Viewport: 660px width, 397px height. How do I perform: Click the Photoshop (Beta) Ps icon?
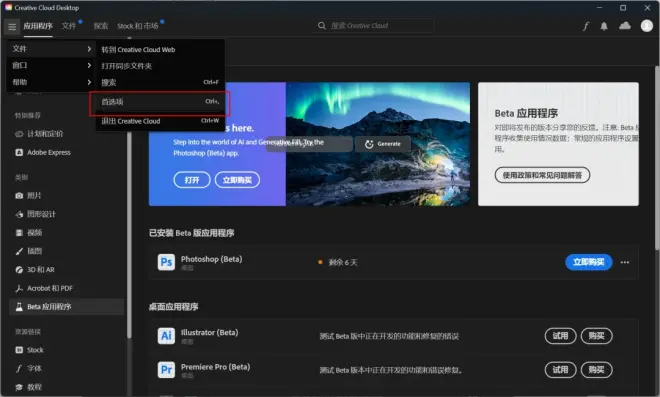pyautogui.click(x=166, y=262)
